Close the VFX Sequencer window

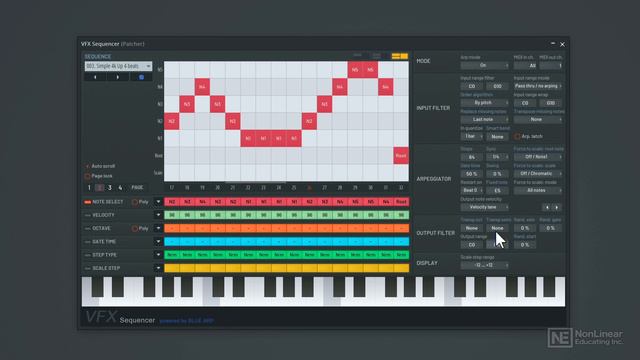point(562,44)
